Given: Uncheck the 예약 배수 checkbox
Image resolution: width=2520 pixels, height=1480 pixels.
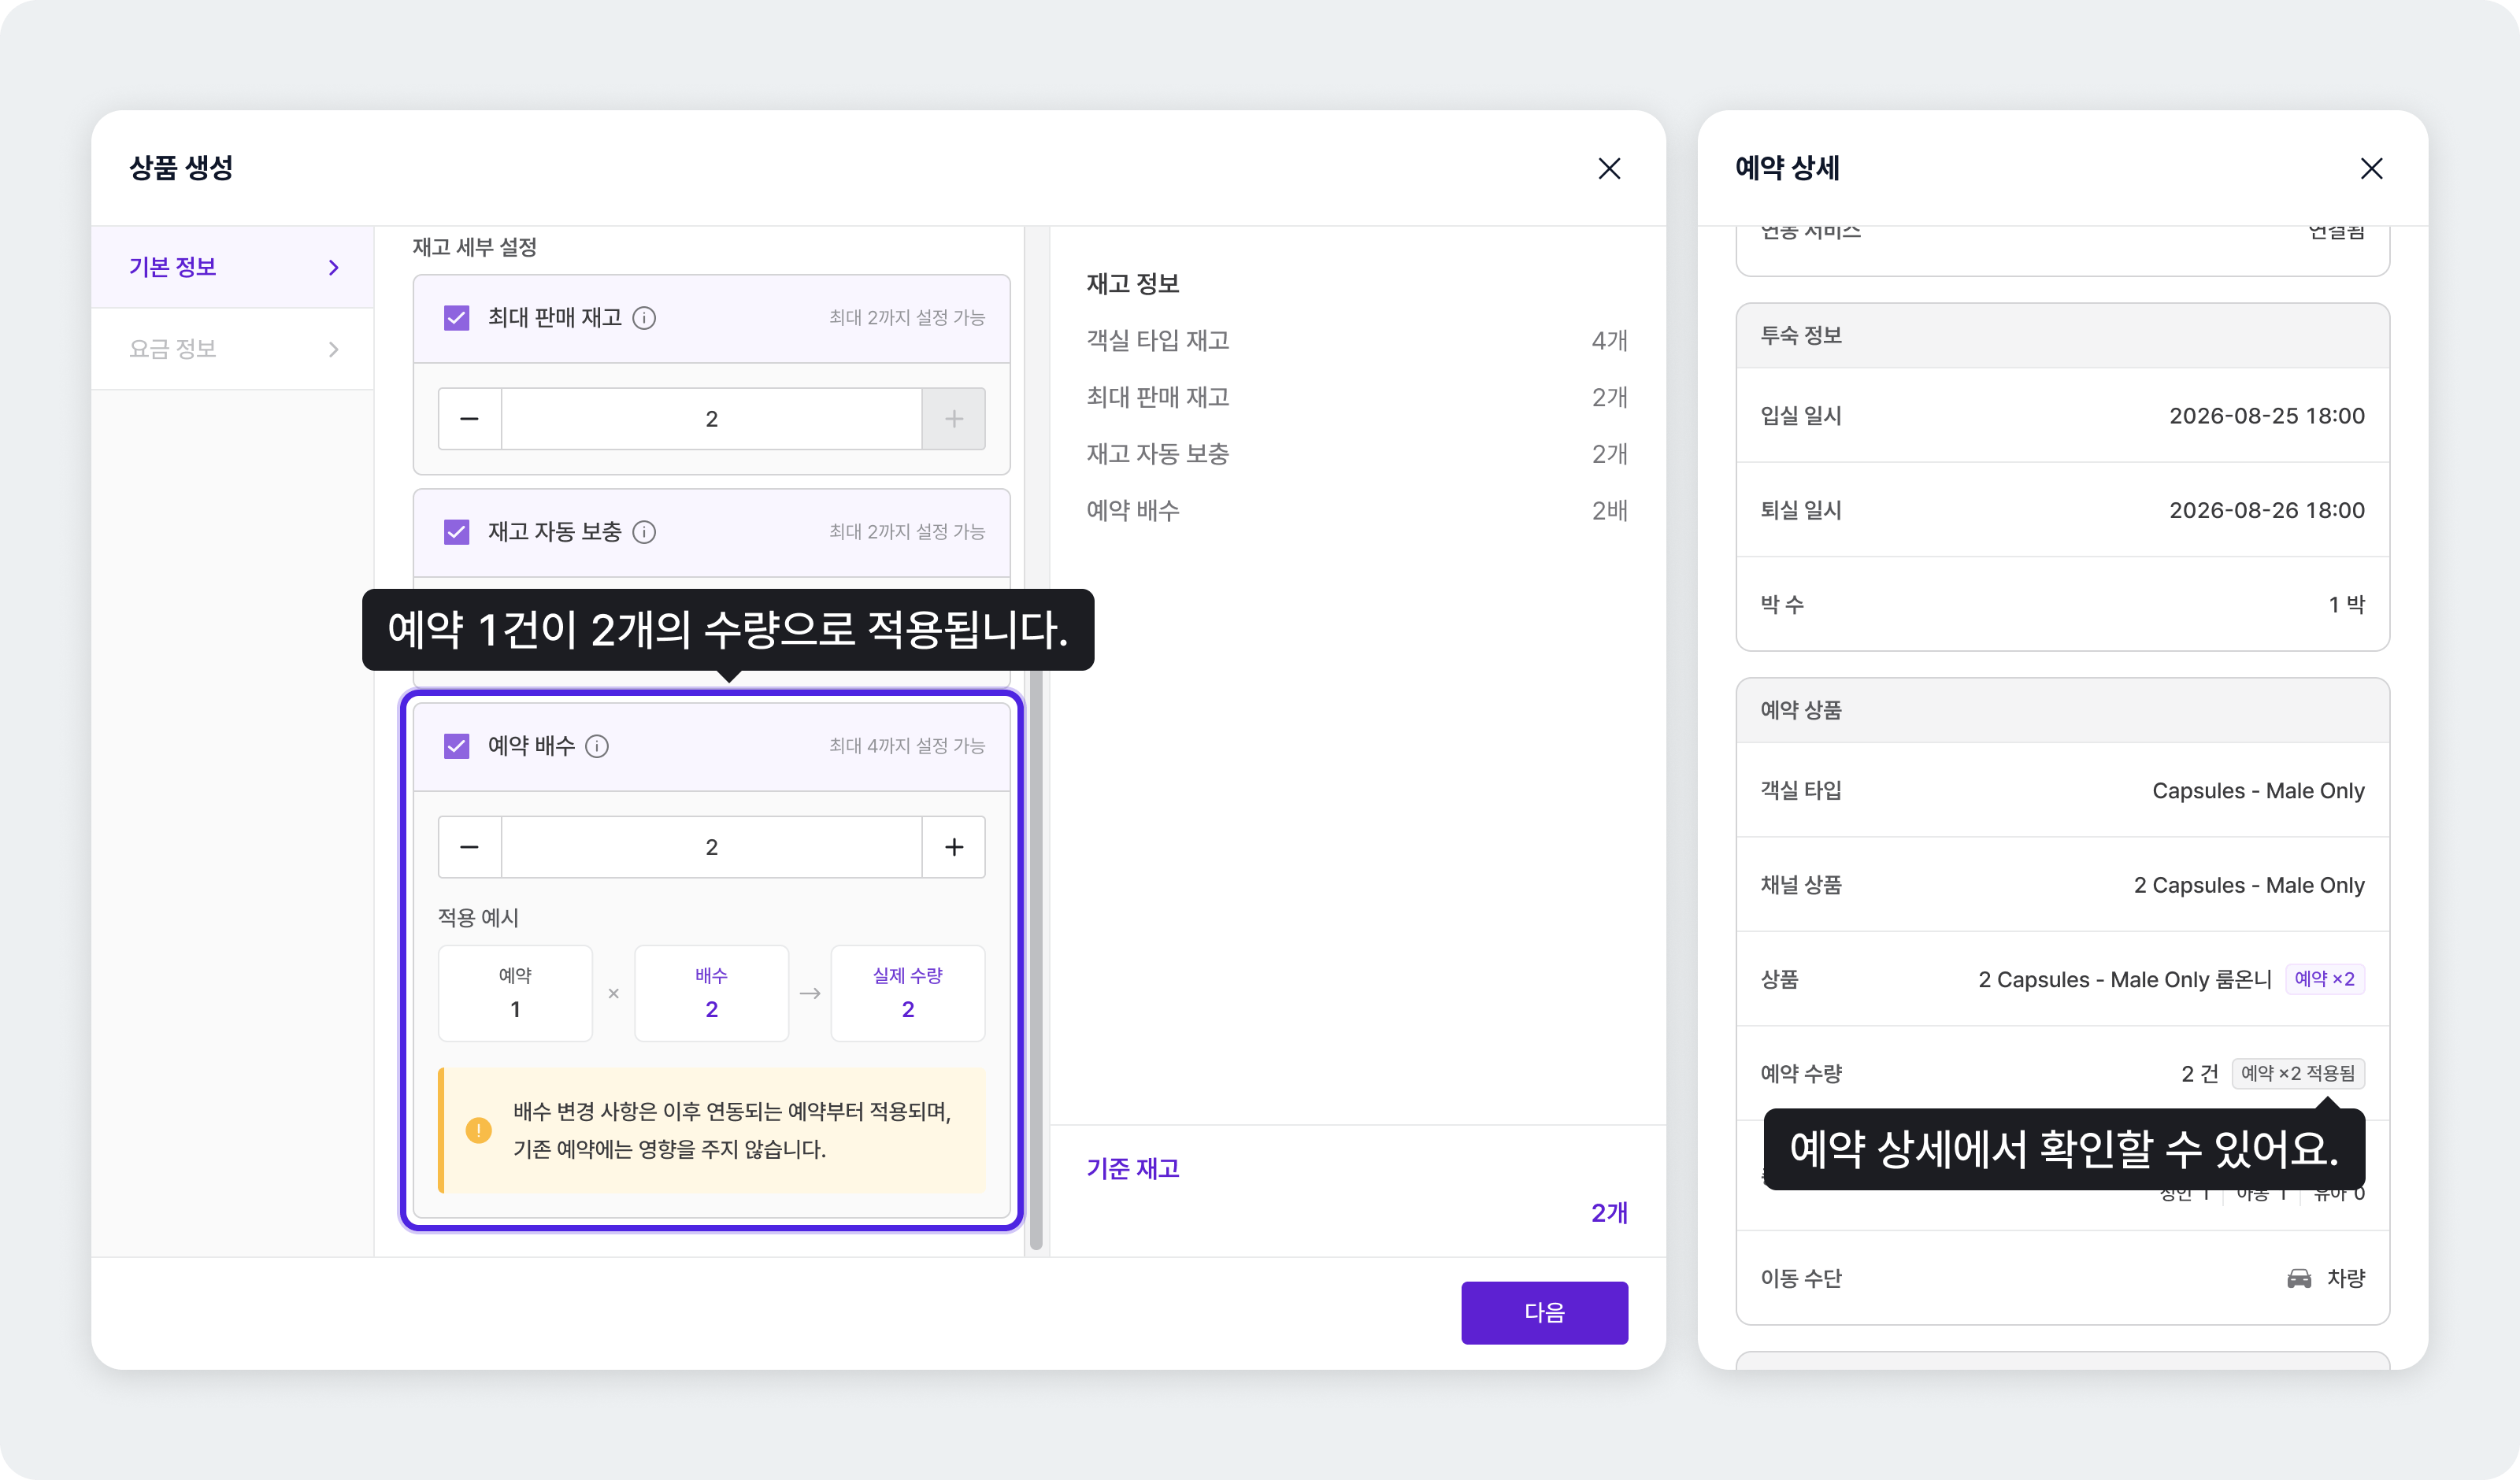Looking at the screenshot, I should tap(457, 746).
